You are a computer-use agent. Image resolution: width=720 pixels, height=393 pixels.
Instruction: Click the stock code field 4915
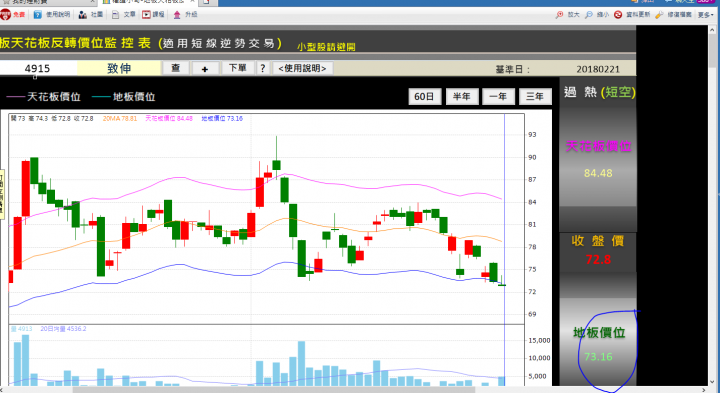click(38, 68)
